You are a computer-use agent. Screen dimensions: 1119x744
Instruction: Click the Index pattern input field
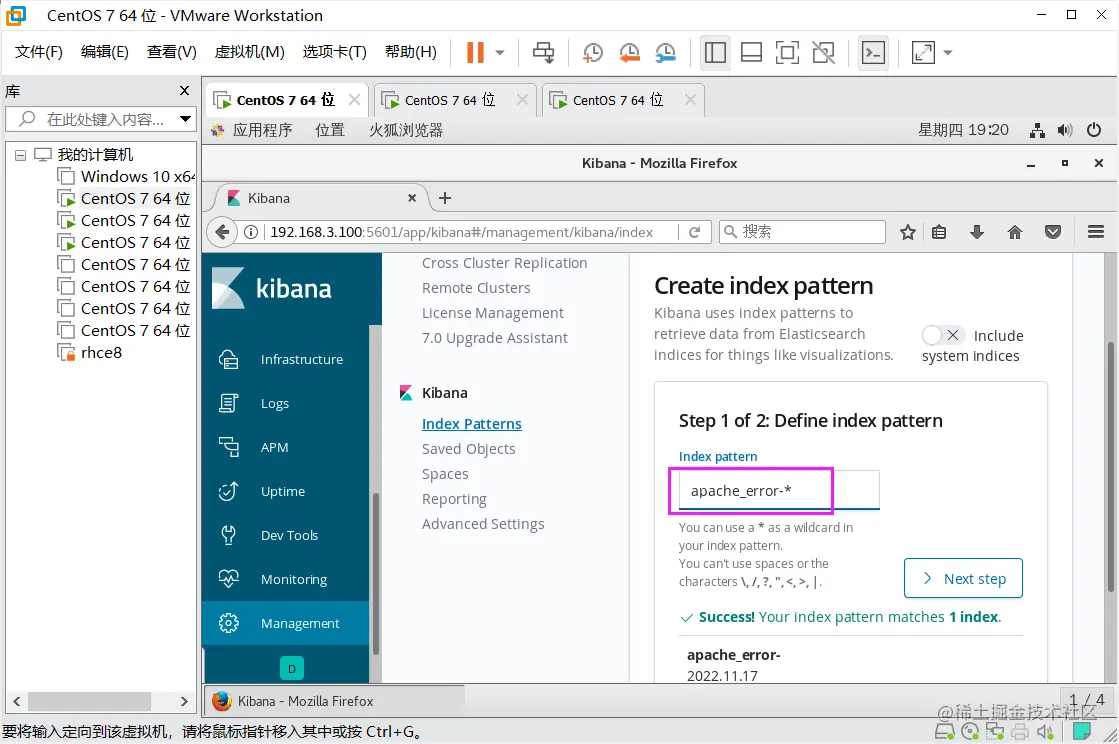(x=779, y=491)
